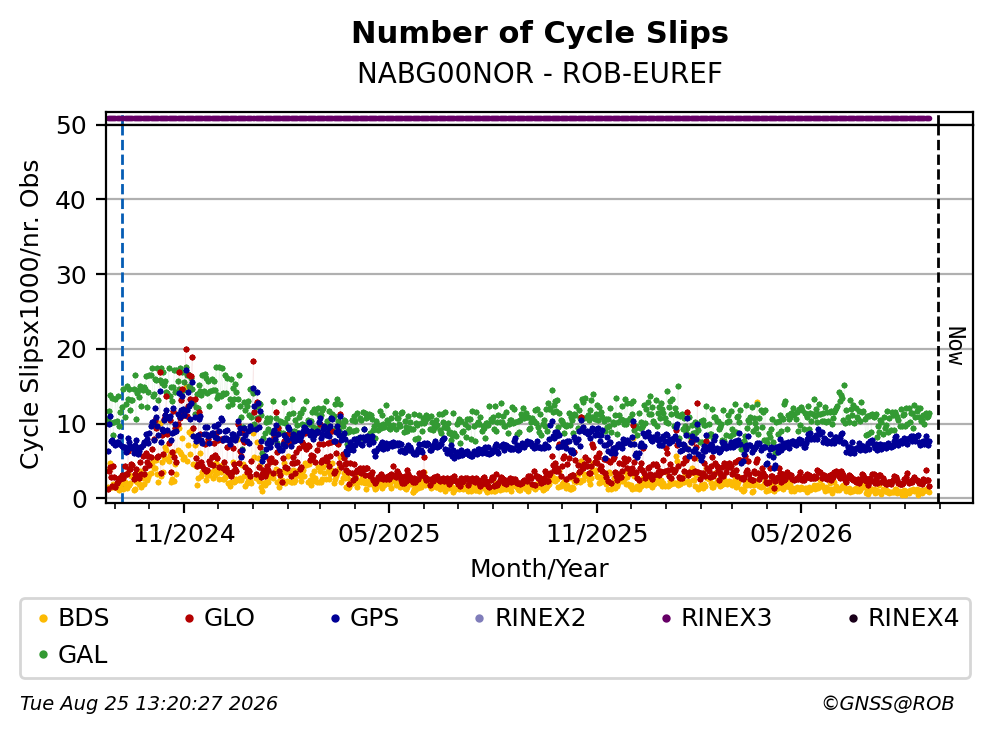This screenshot has height=734, width=993.
Task: Click the y-axis value 20
Action: [71, 350]
